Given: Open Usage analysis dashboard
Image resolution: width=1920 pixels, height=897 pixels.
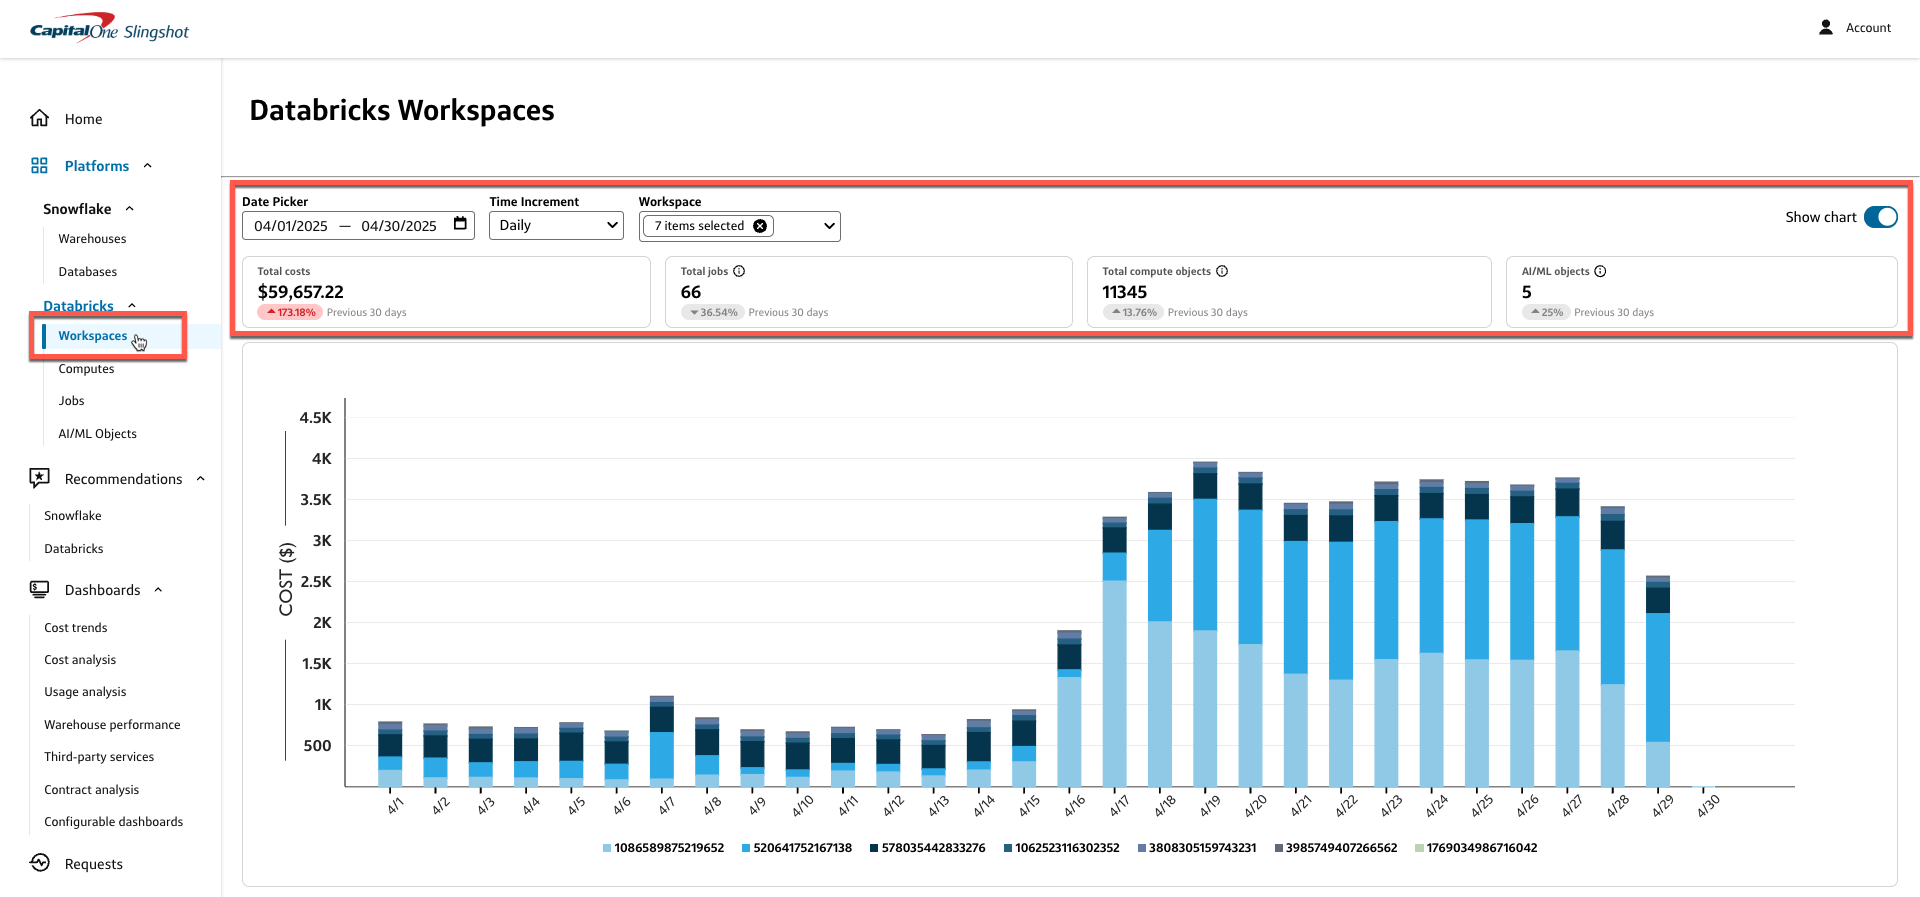Looking at the screenshot, I should (x=85, y=692).
